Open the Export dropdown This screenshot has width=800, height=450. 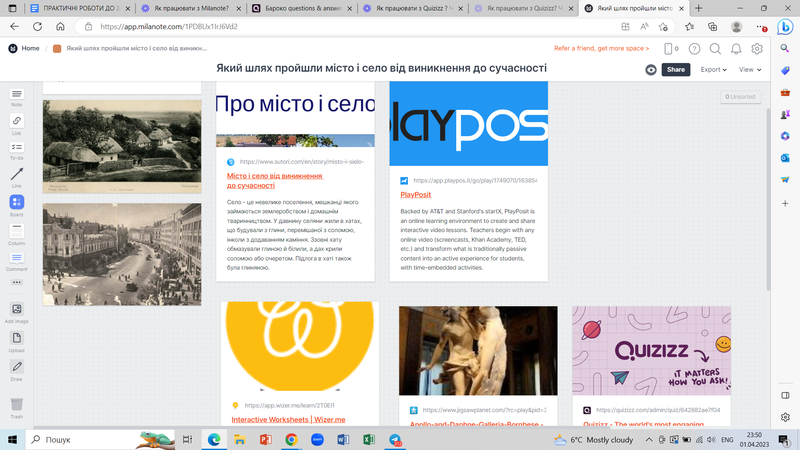point(713,70)
